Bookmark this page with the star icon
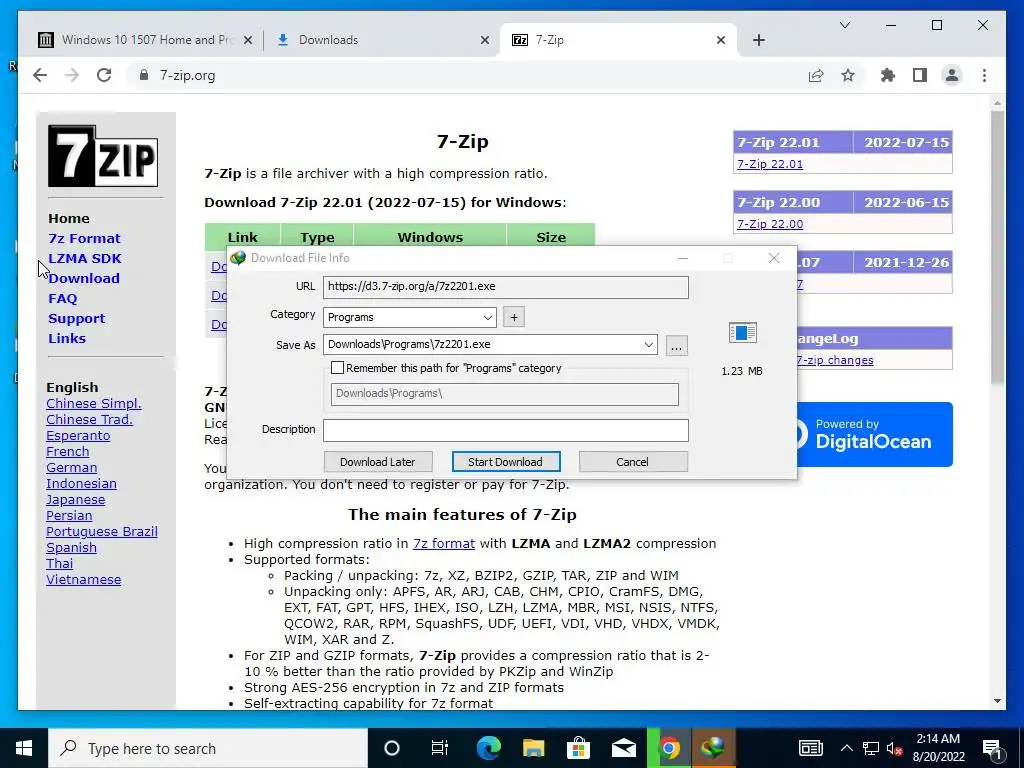Viewport: 1024px width, 768px height. point(848,76)
